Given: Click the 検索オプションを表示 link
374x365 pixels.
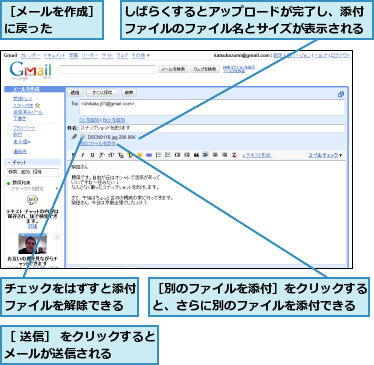Looking at the screenshot, I should click(x=239, y=67).
